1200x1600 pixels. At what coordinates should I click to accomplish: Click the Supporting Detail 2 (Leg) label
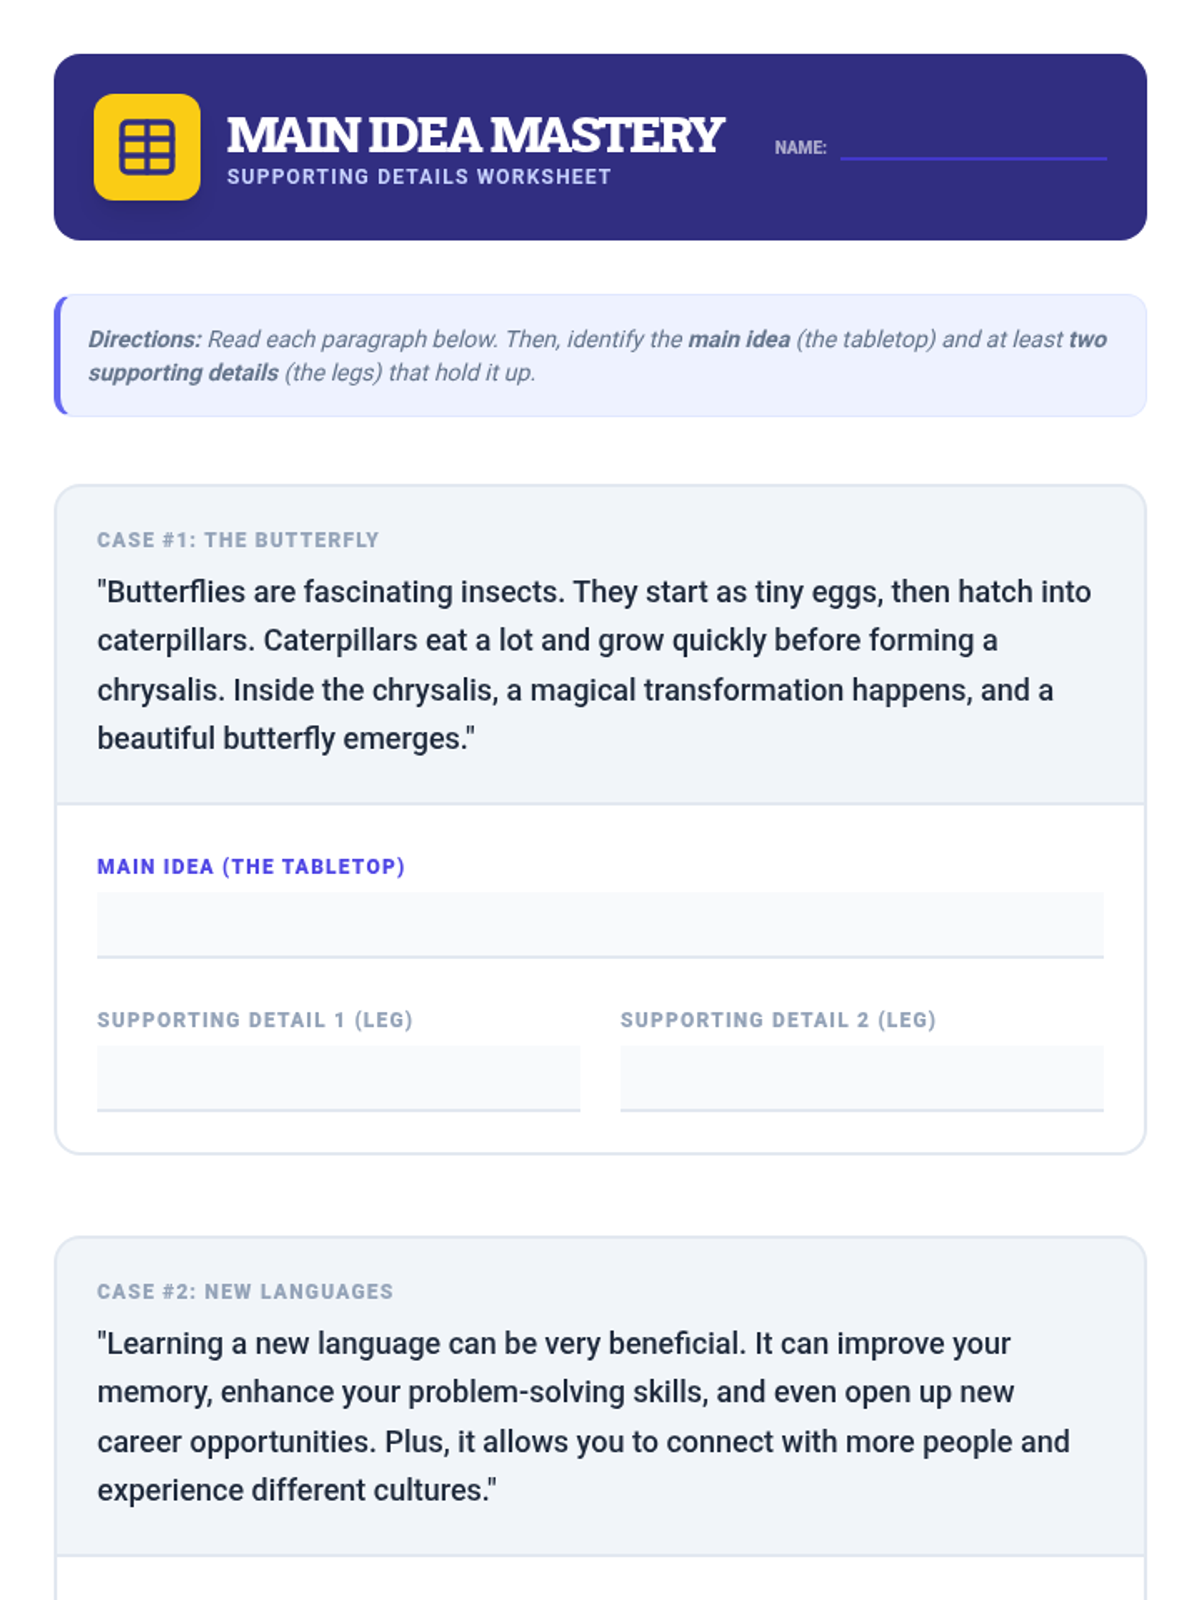(x=777, y=1020)
